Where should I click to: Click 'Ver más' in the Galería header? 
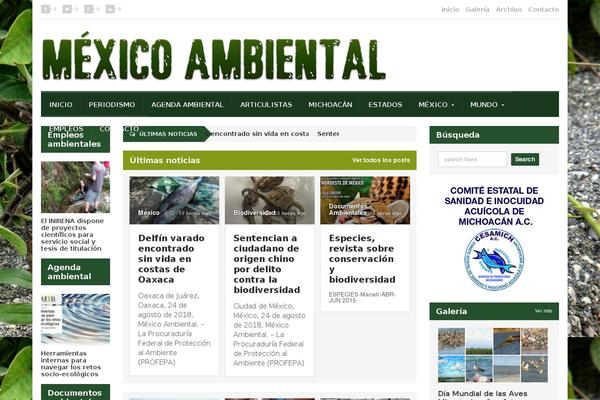point(543,311)
